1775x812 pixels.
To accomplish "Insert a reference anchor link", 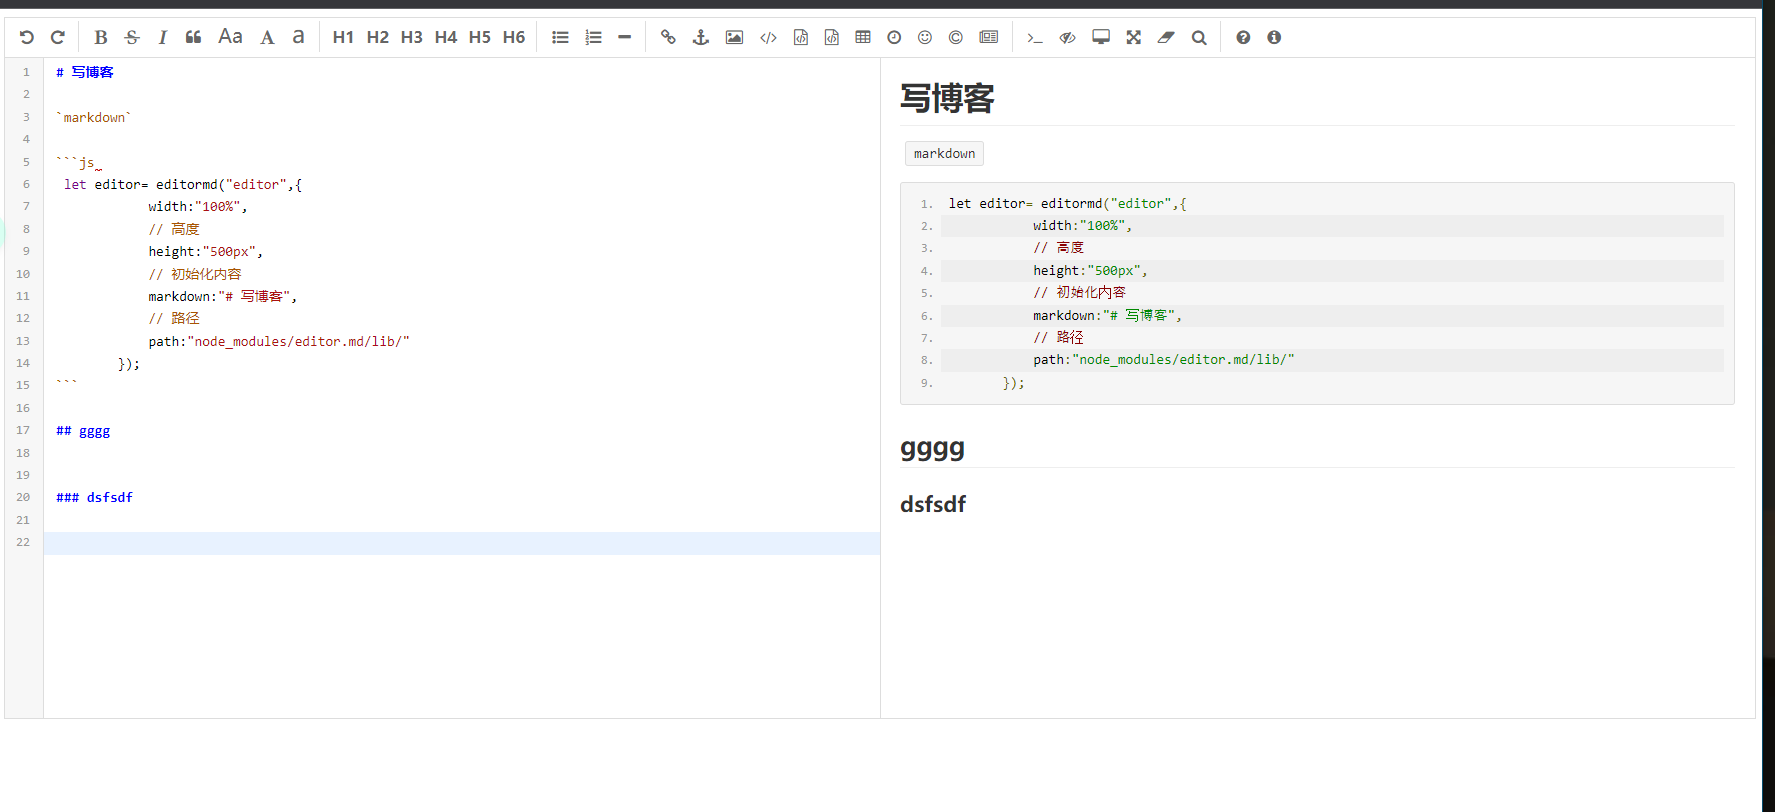I will click(x=701, y=37).
